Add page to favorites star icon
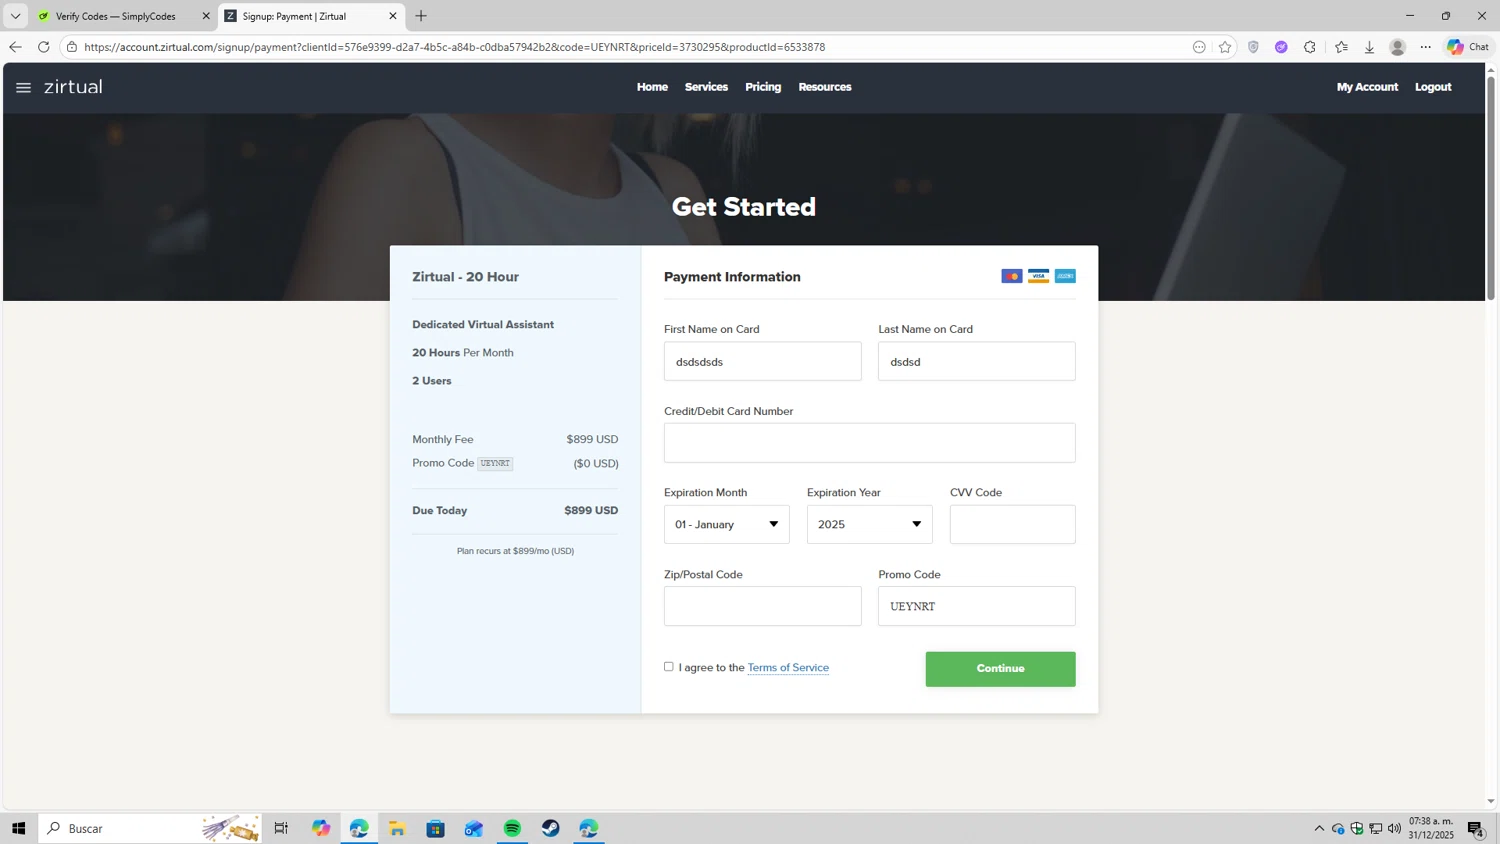Screen dimensions: 1500x844 coord(1225,47)
